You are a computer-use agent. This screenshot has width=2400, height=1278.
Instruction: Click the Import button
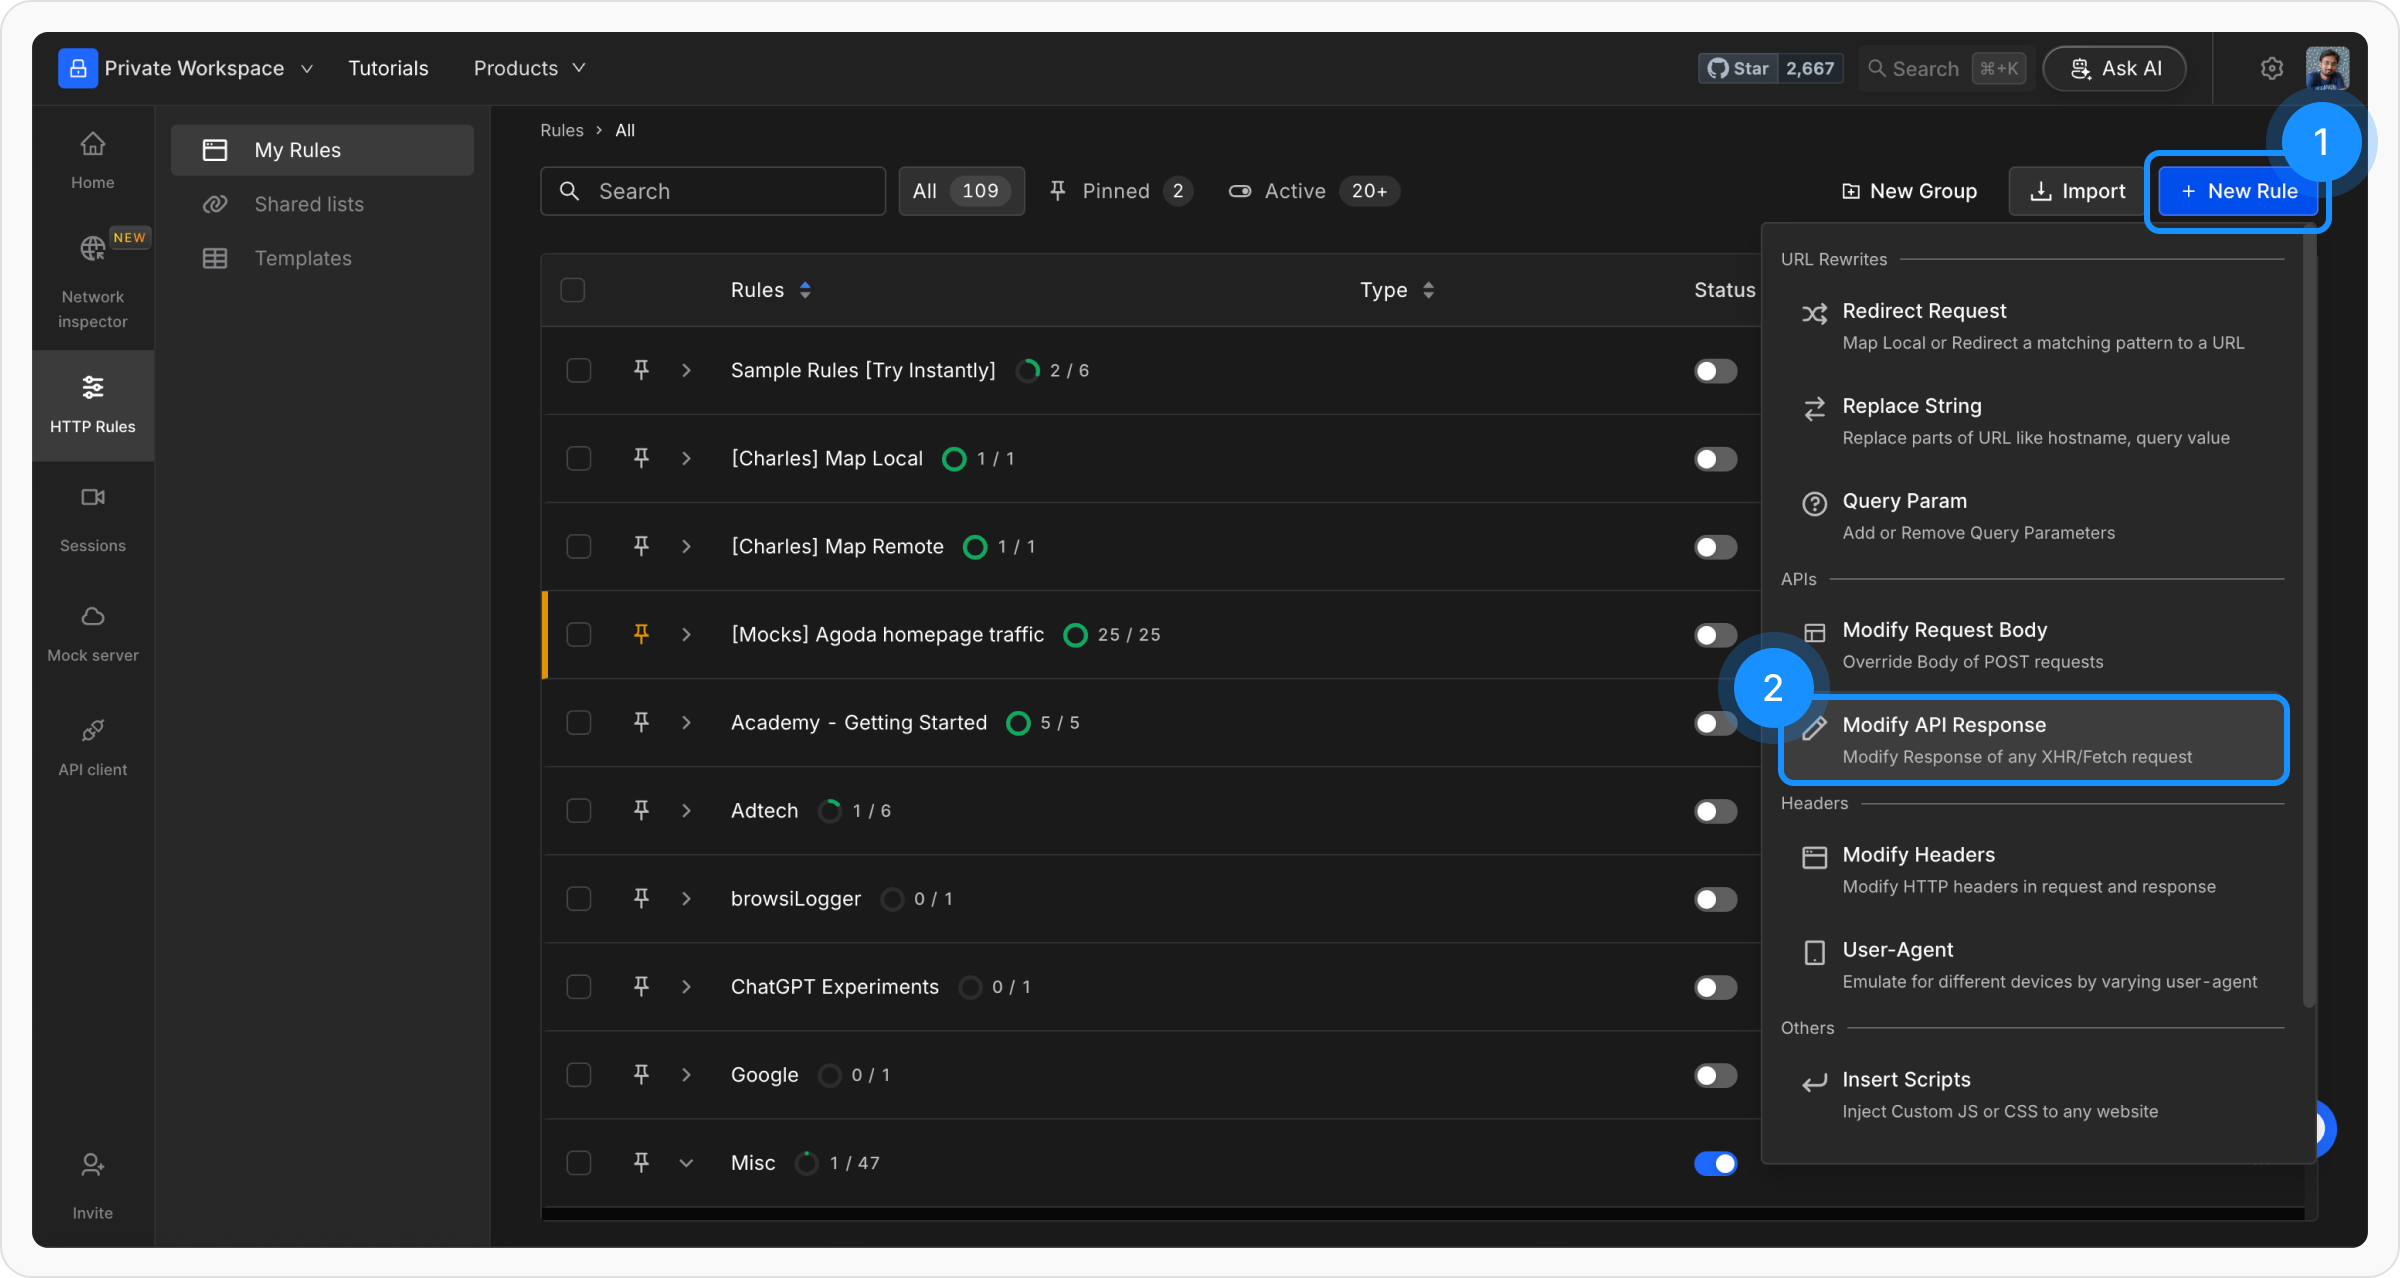[2076, 191]
